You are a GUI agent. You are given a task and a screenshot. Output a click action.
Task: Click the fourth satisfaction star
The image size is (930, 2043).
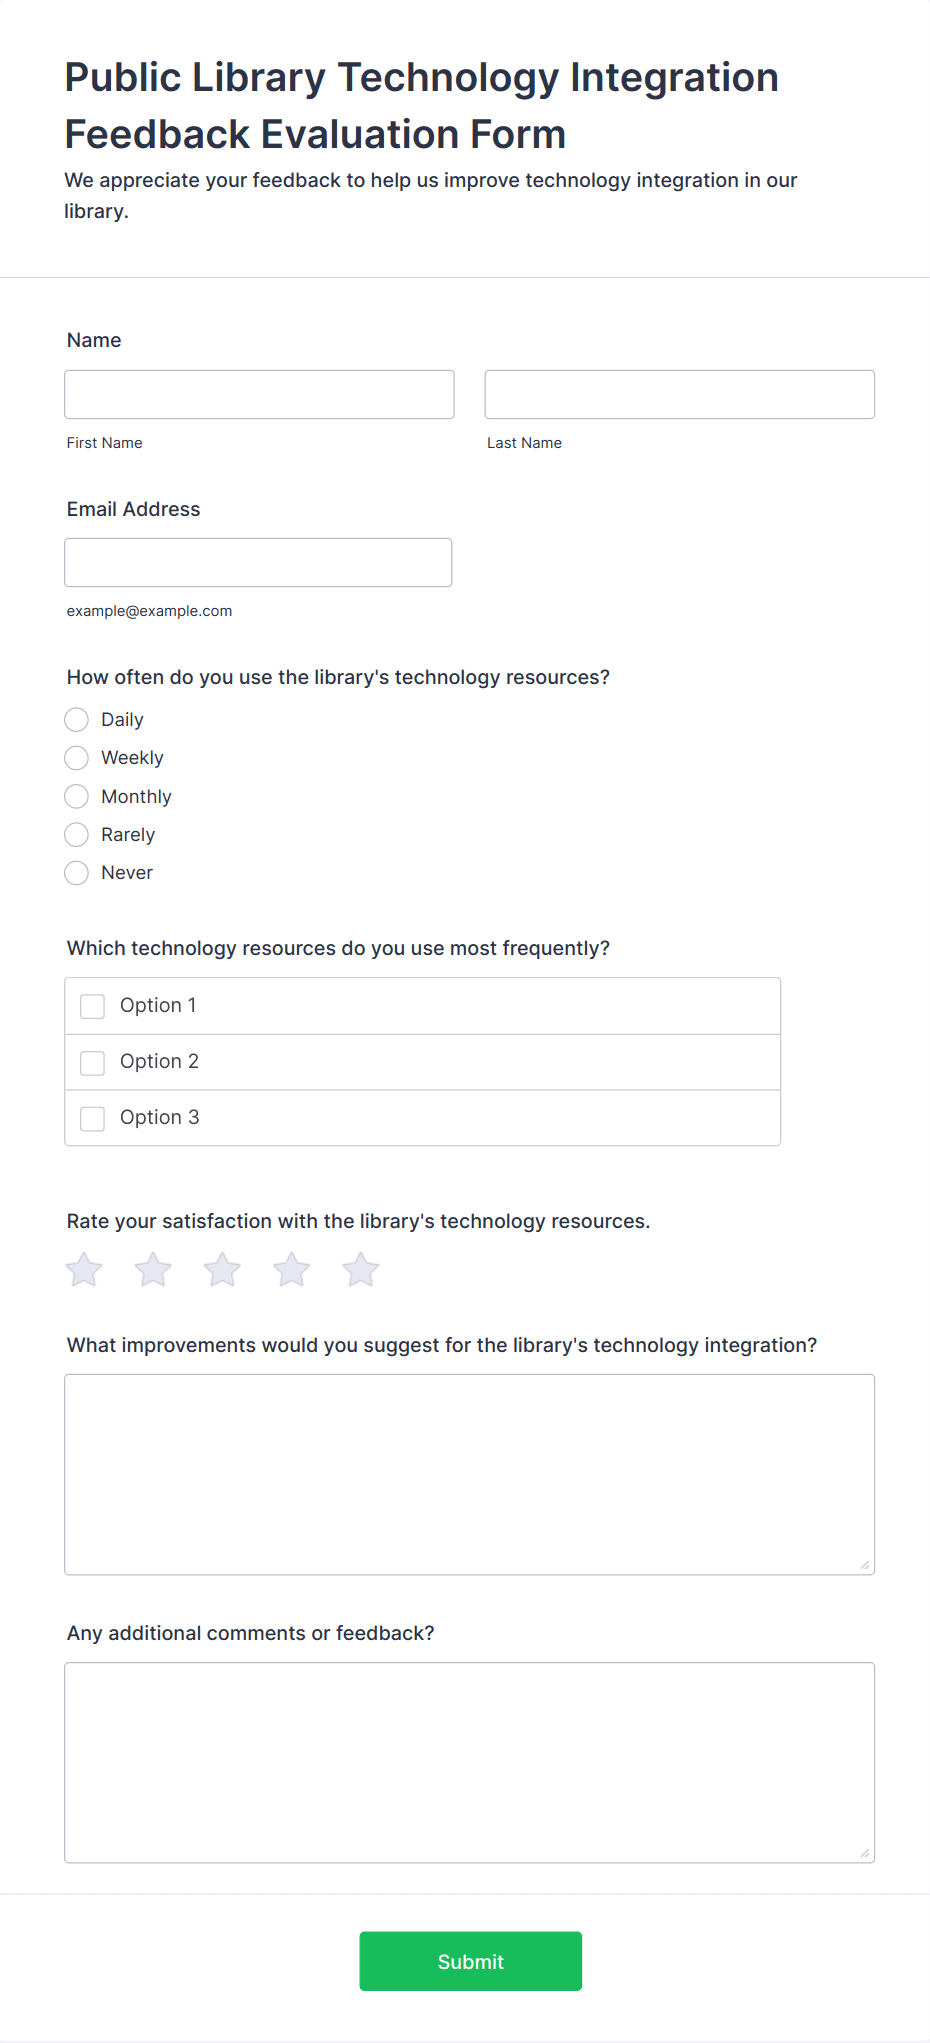click(x=292, y=1270)
